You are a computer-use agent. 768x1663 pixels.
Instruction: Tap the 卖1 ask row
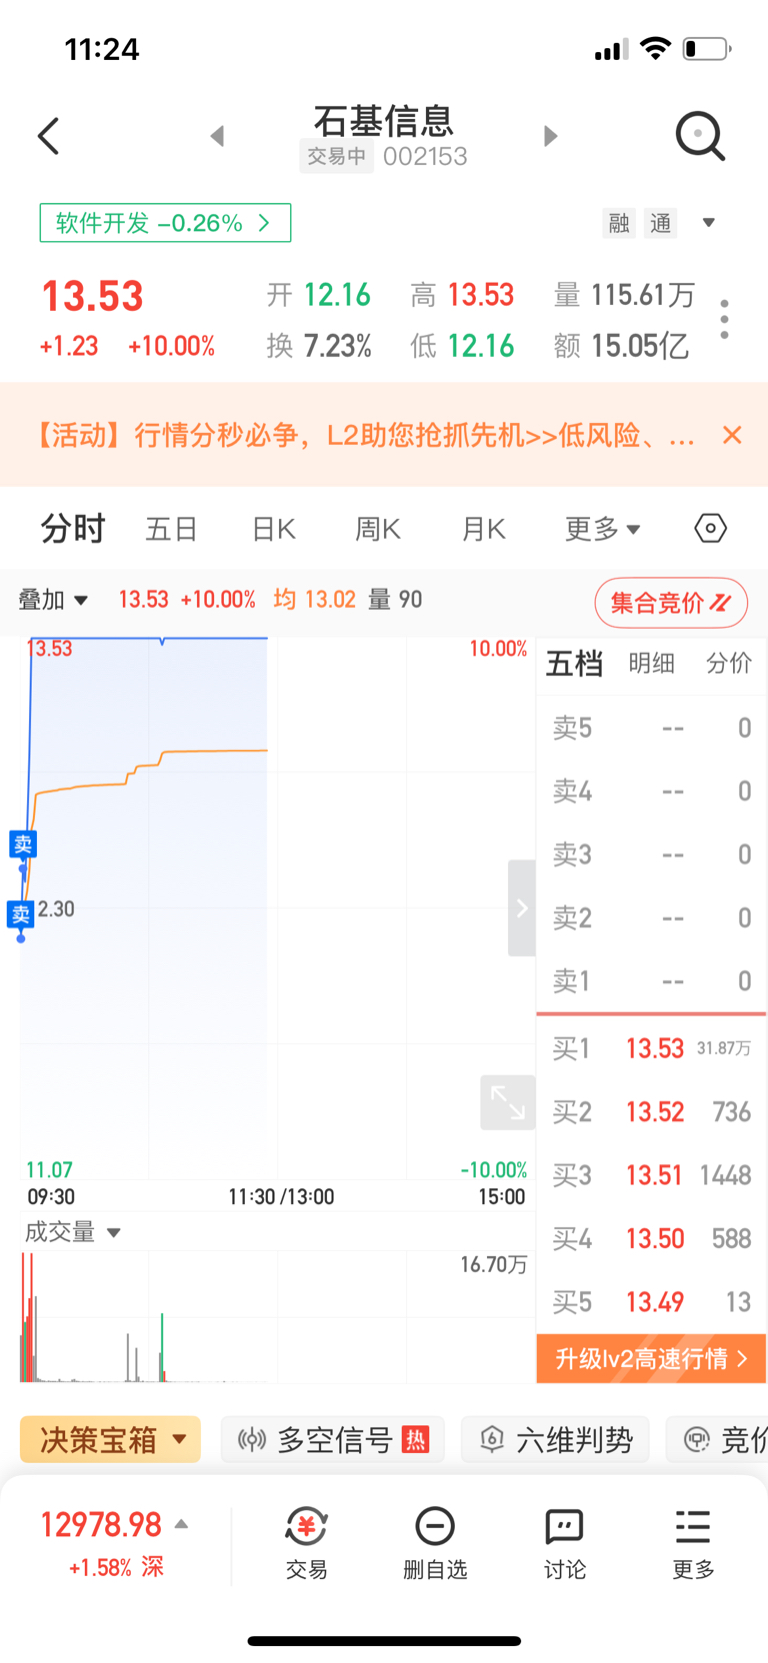(x=651, y=981)
